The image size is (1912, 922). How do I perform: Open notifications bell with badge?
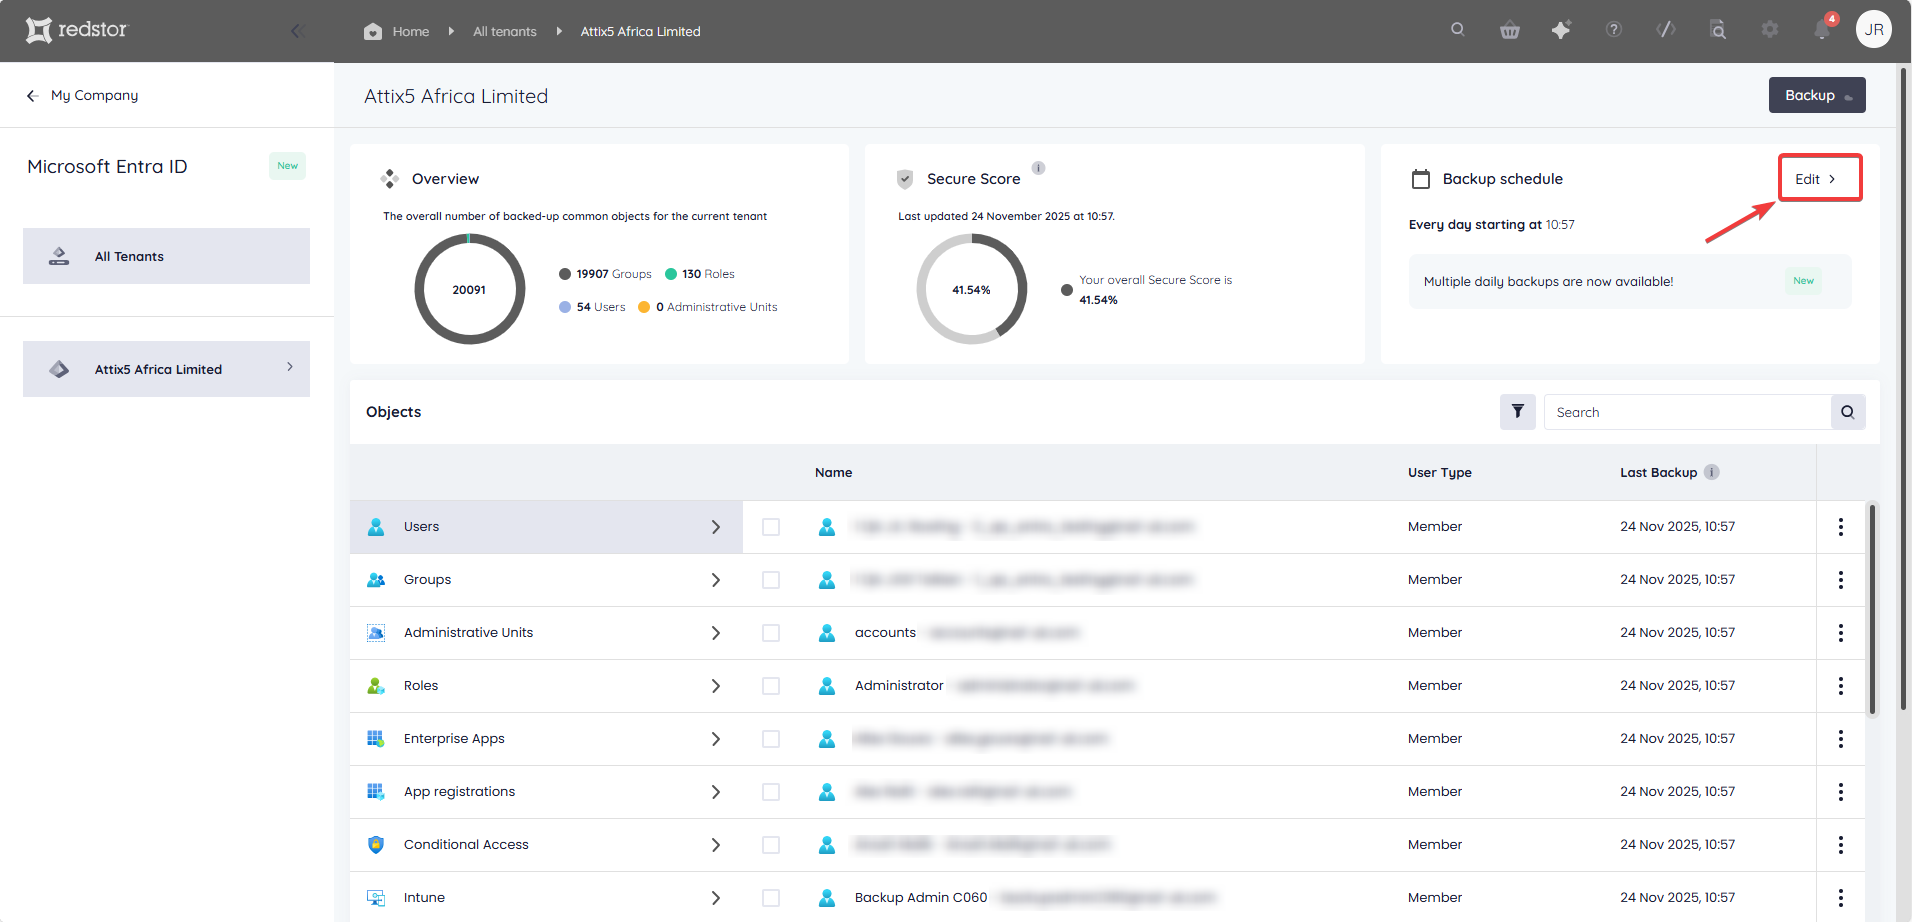tap(1823, 29)
